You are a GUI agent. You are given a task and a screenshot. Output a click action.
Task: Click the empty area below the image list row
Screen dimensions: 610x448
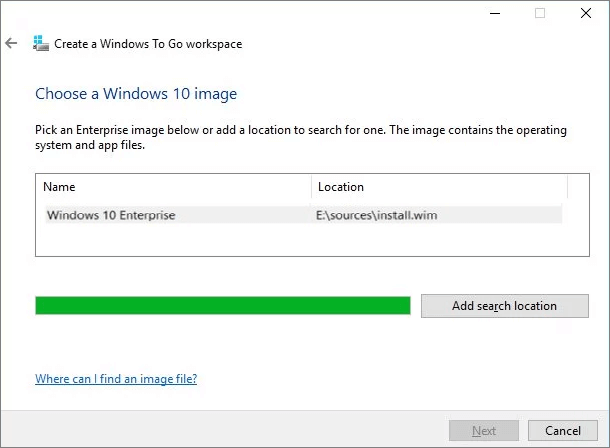coord(300,242)
